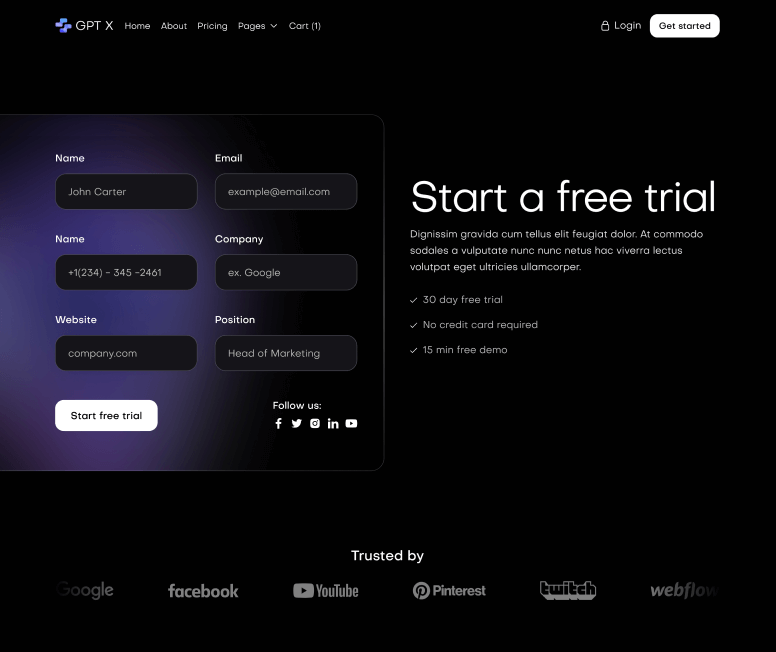Click the GPT X brand text

pyautogui.click(x=94, y=26)
